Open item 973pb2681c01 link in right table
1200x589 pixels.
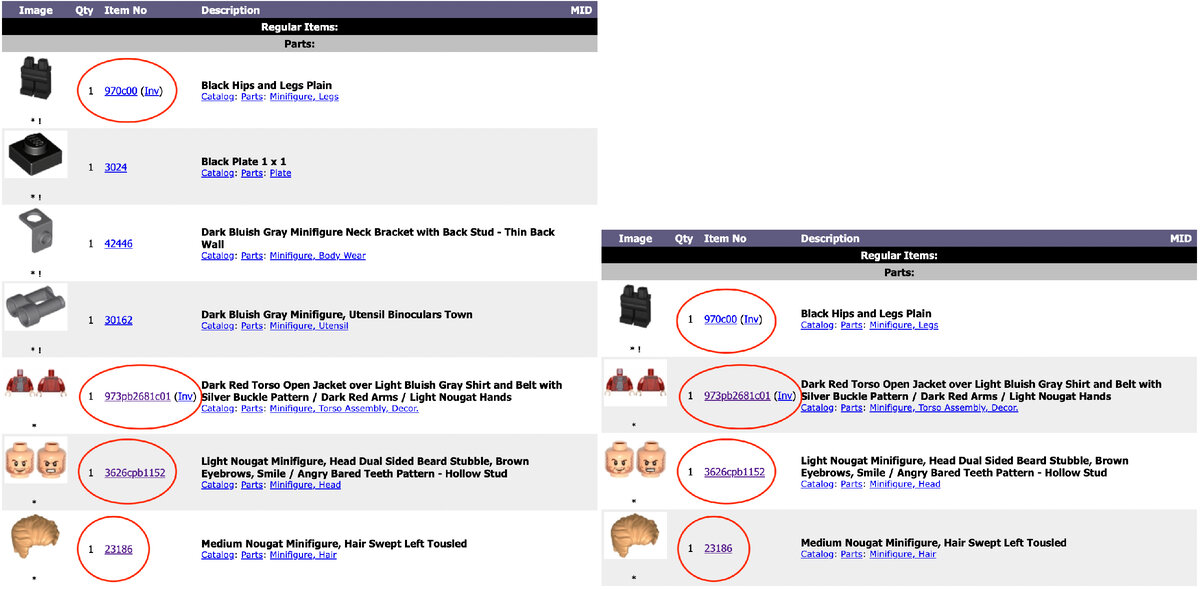click(x=738, y=396)
